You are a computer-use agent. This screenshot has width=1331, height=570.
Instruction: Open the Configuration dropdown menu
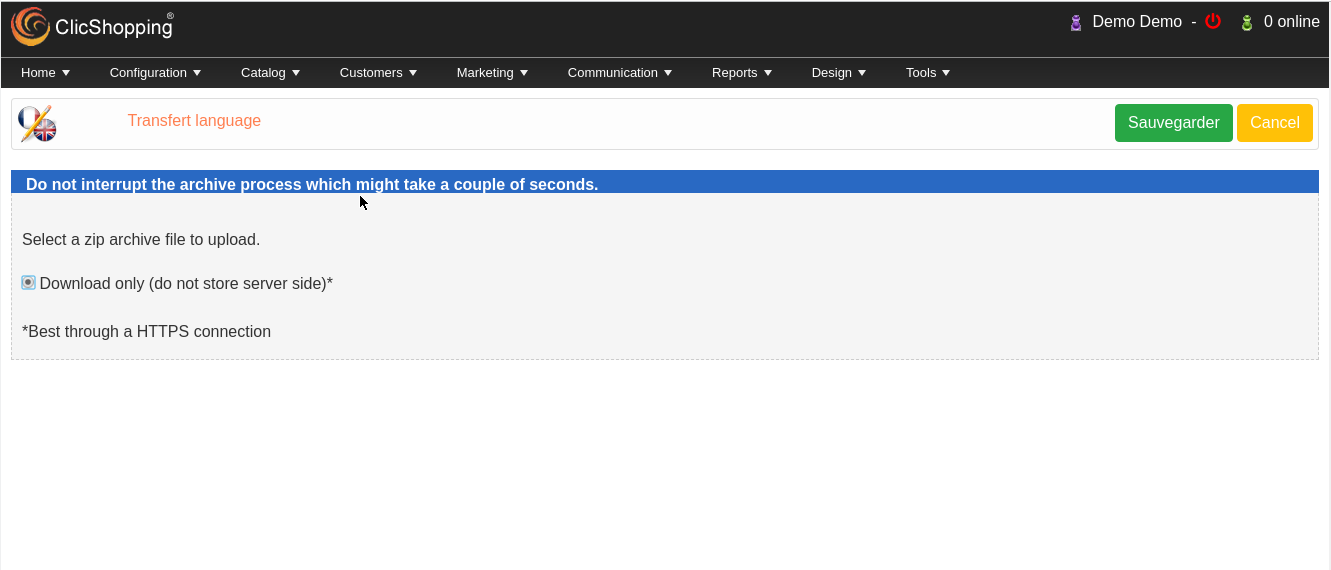pyautogui.click(x=155, y=73)
